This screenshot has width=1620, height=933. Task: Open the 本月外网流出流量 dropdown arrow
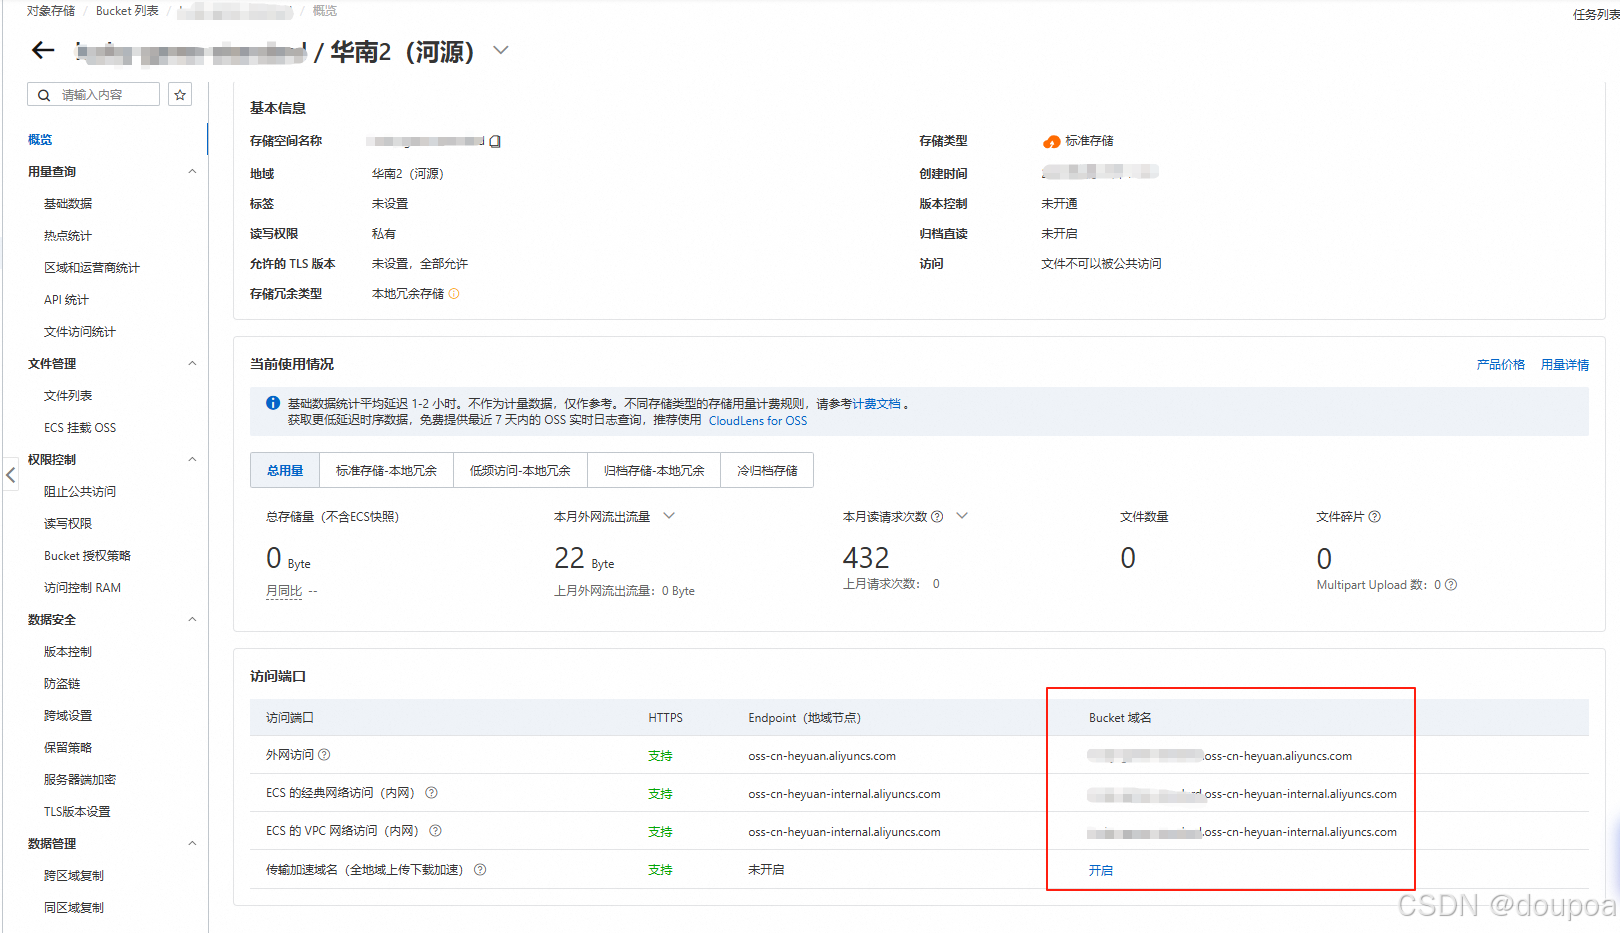pos(669,516)
